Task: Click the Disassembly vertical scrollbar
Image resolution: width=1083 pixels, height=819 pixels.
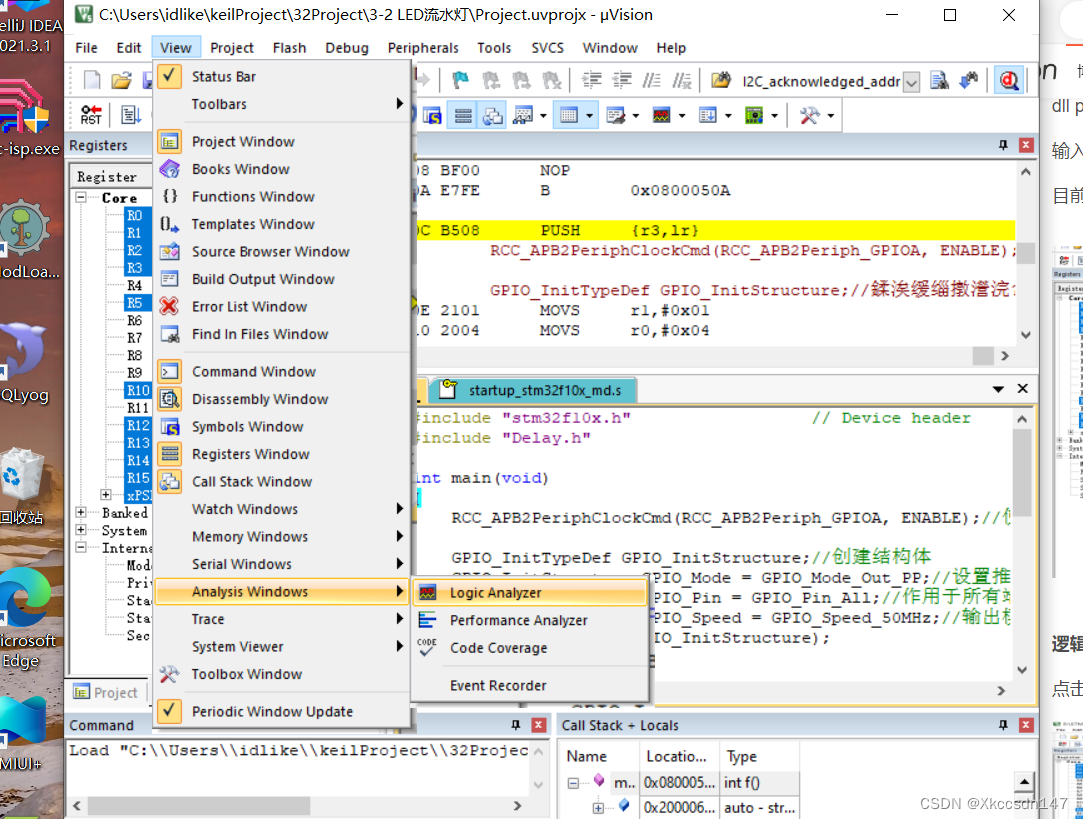Action: (1026, 253)
